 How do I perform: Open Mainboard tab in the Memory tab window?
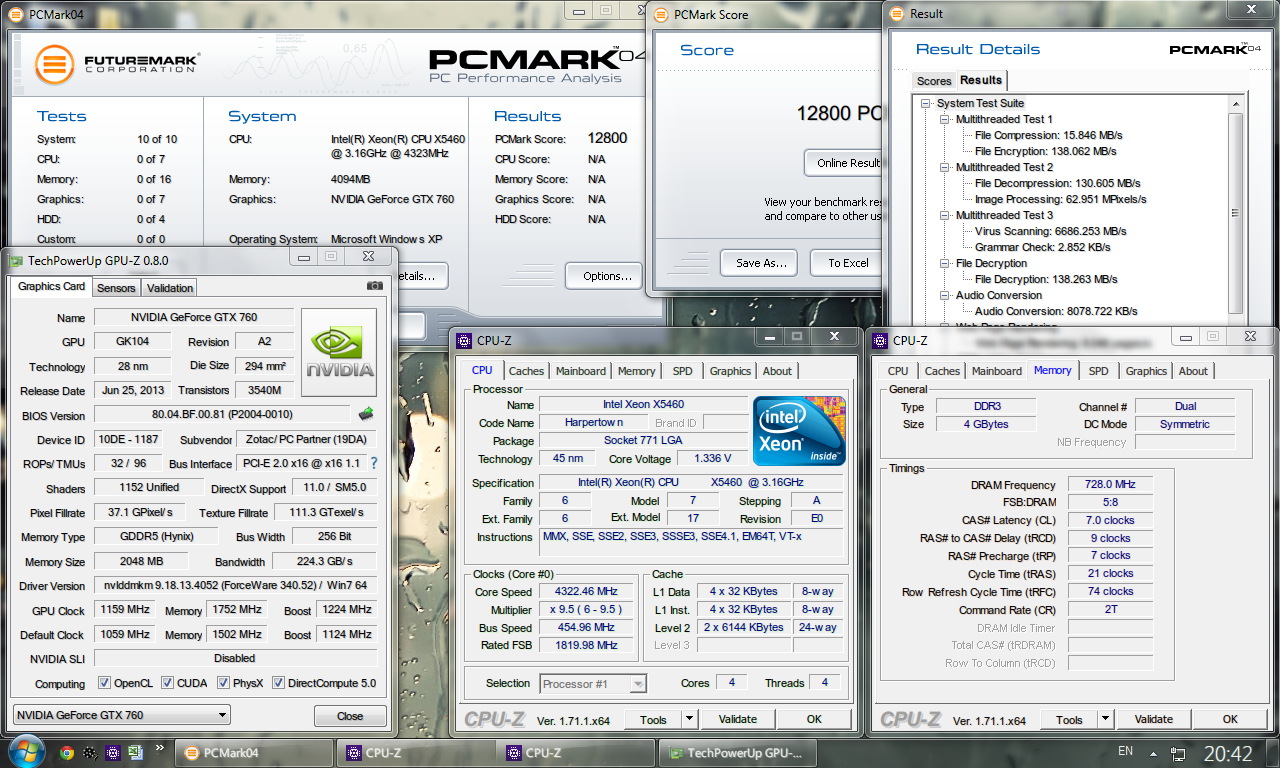pos(997,371)
